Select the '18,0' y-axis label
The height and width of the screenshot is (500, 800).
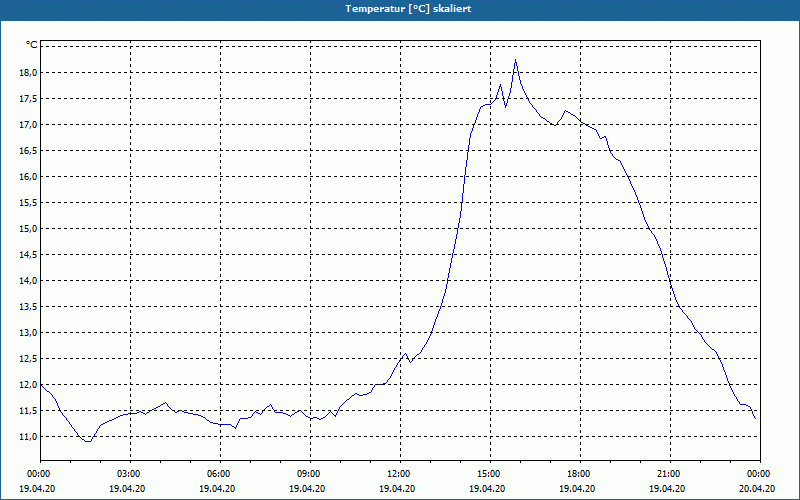click(x=29, y=72)
